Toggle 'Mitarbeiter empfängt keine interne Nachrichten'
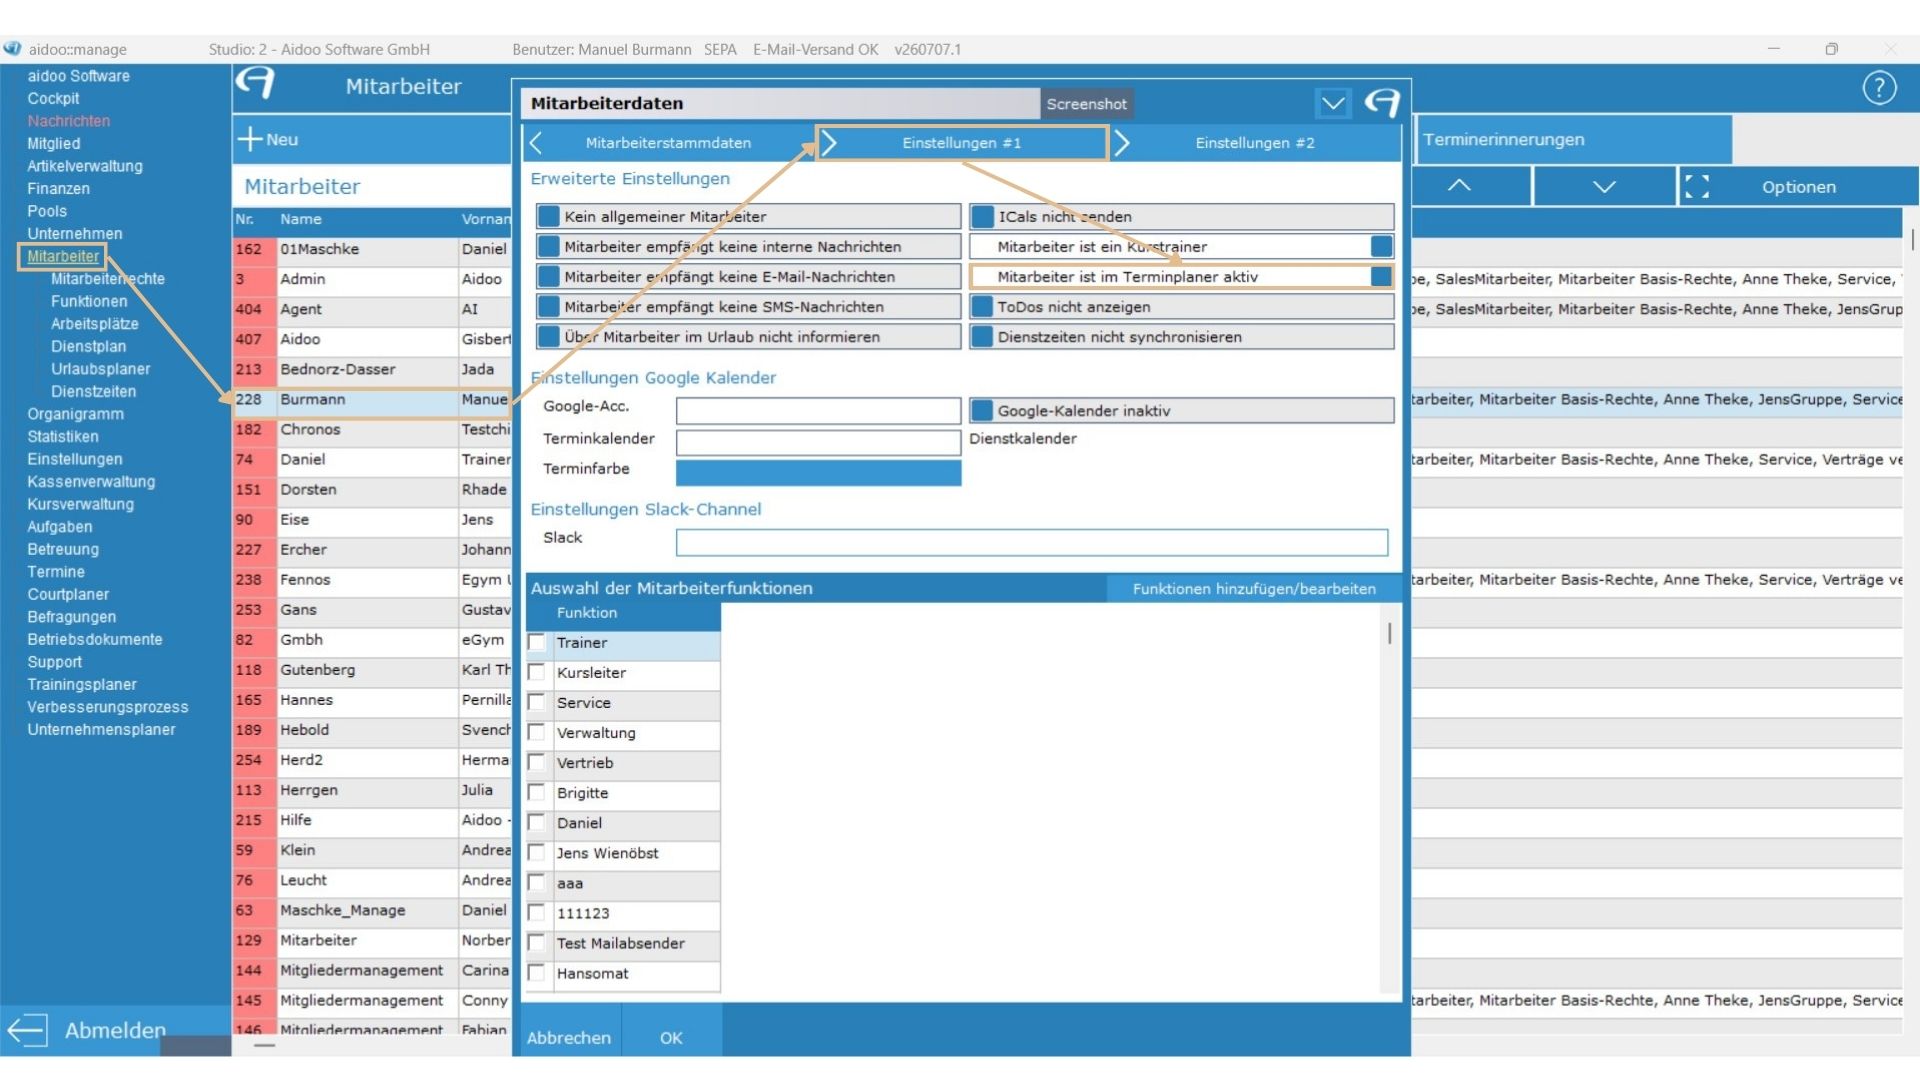This screenshot has width=1920, height=1080. click(x=749, y=247)
